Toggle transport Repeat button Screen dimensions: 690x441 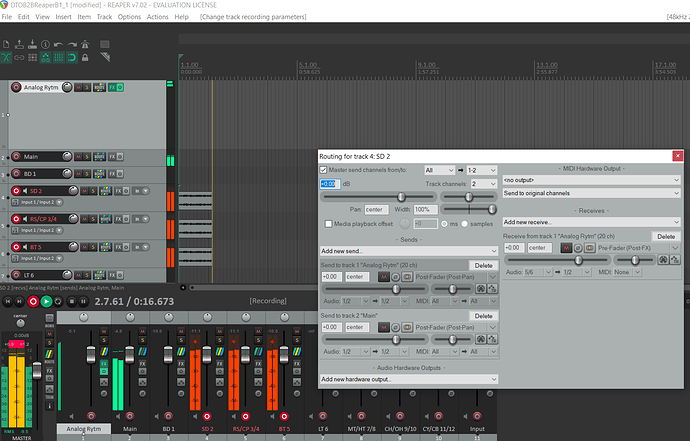(x=58, y=301)
